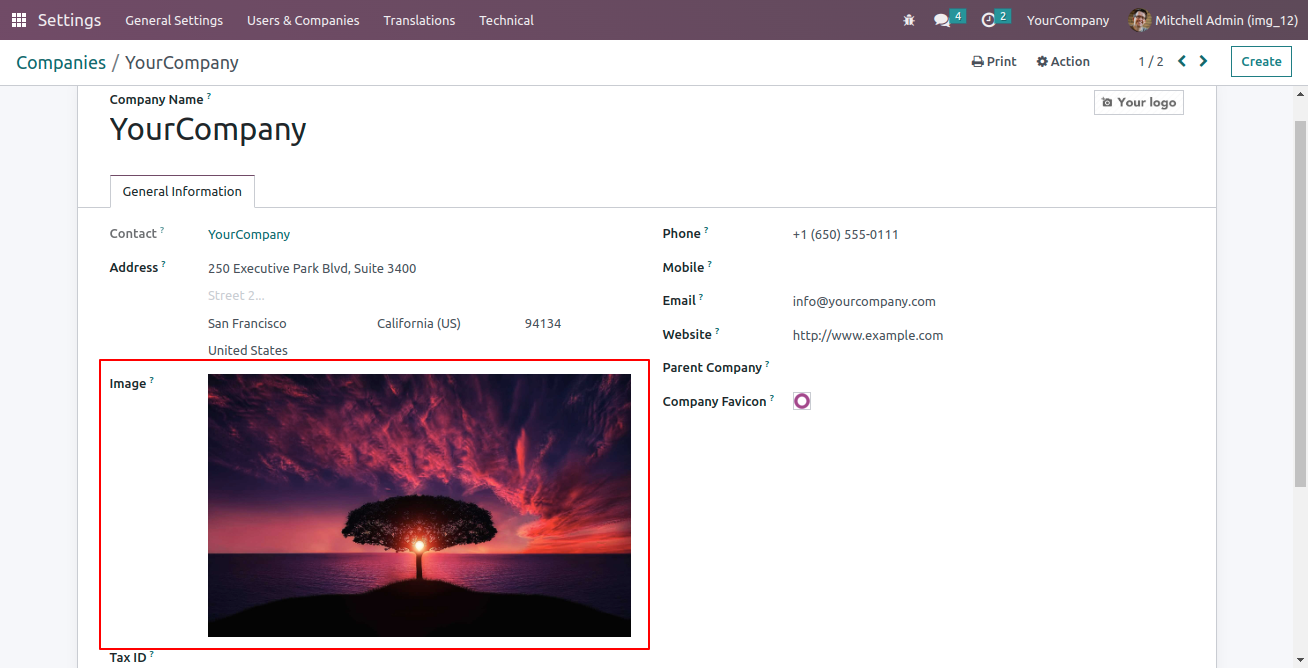Open the Action dropdown
This screenshot has height=668, width=1308.
[1063, 62]
